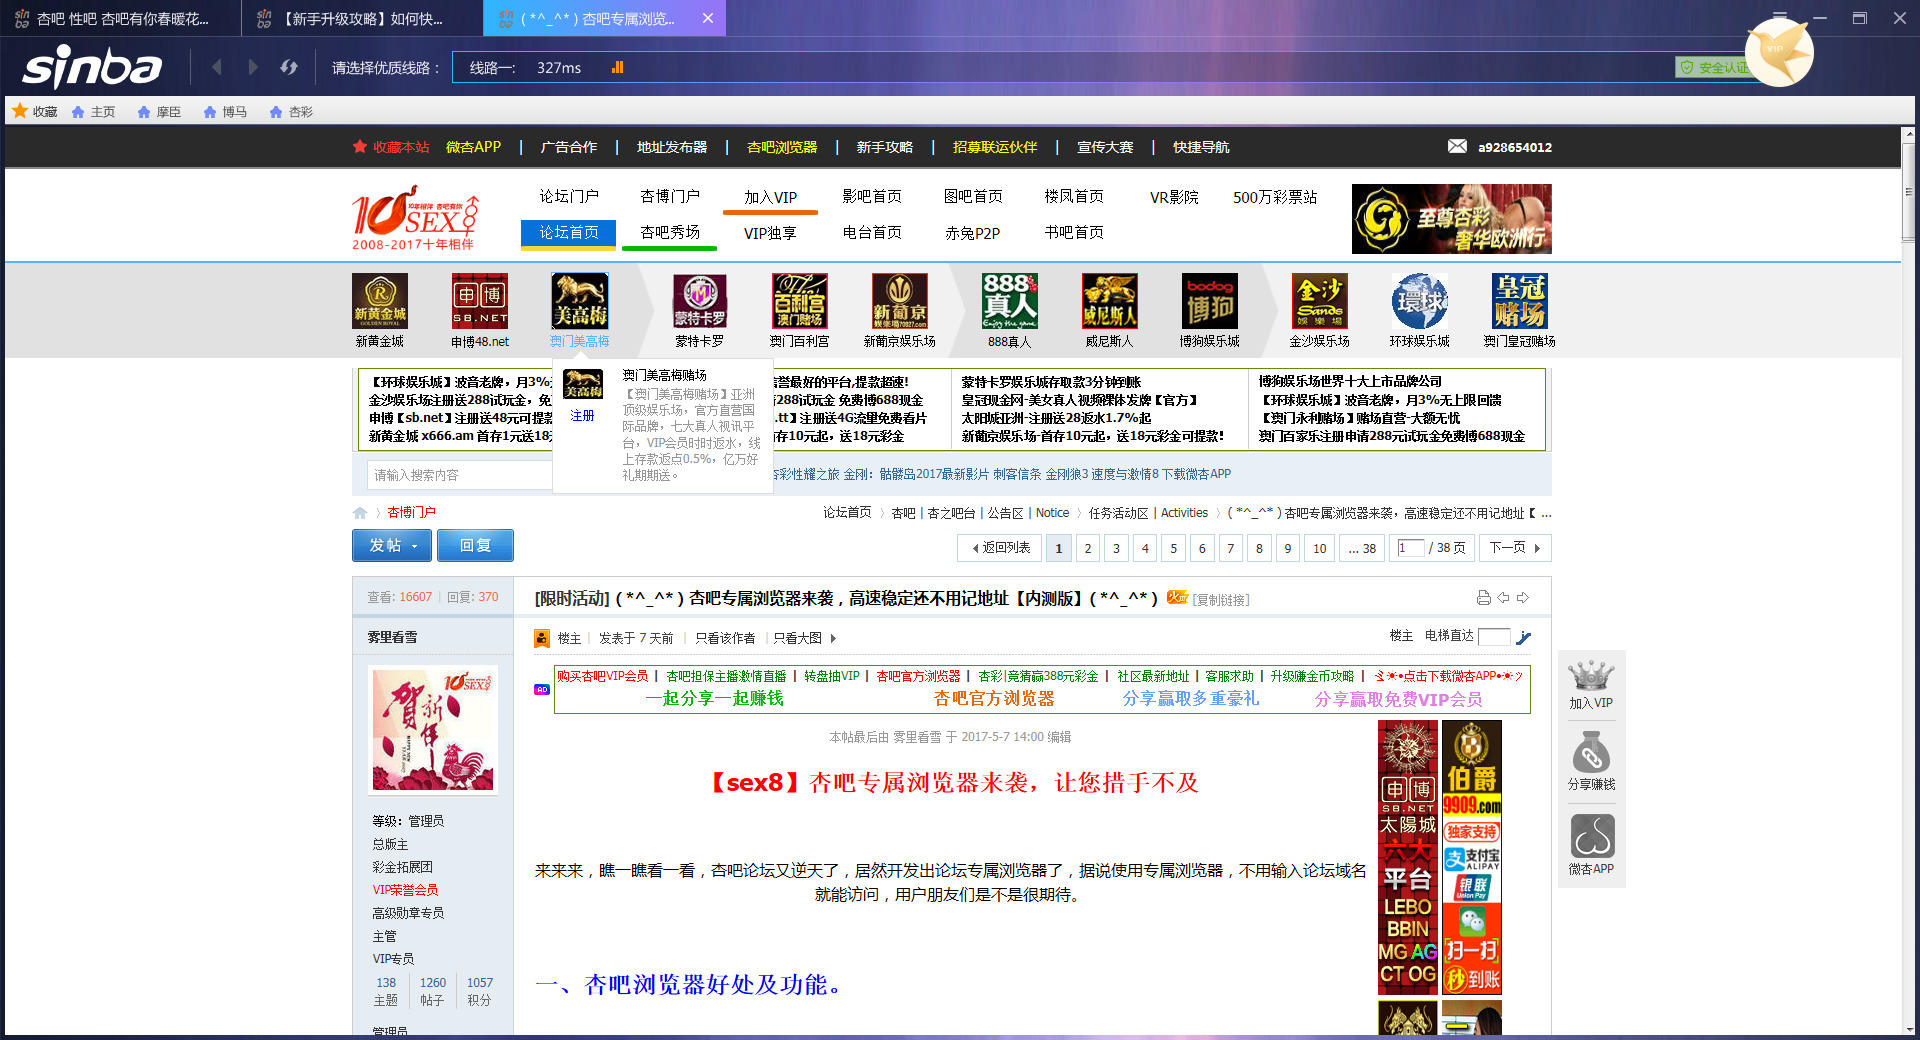Open the 地址发布器 menu item

(x=672, y=147)
